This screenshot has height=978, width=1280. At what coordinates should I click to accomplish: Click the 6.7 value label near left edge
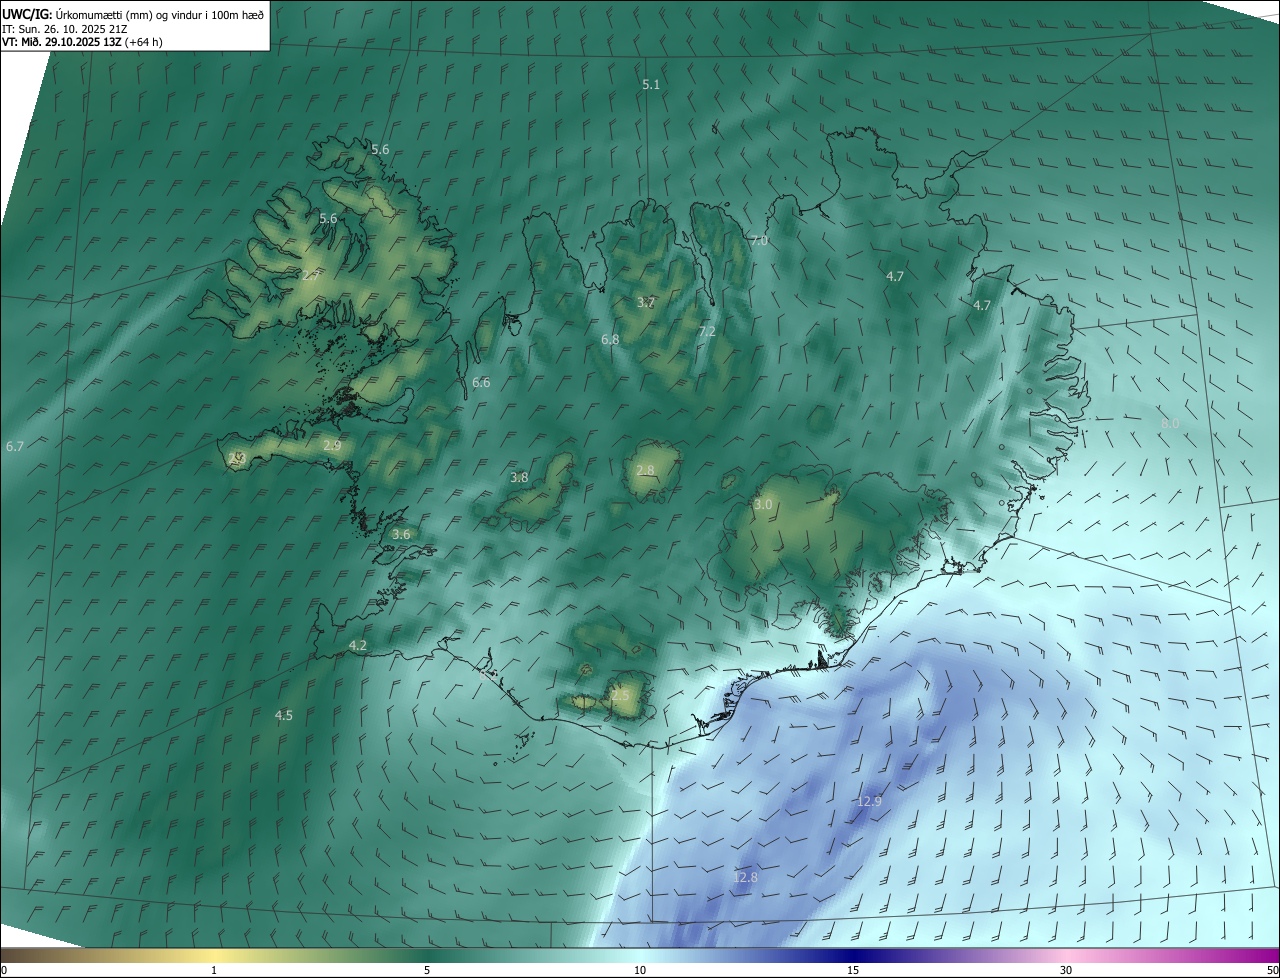click(x=14, y=446)
